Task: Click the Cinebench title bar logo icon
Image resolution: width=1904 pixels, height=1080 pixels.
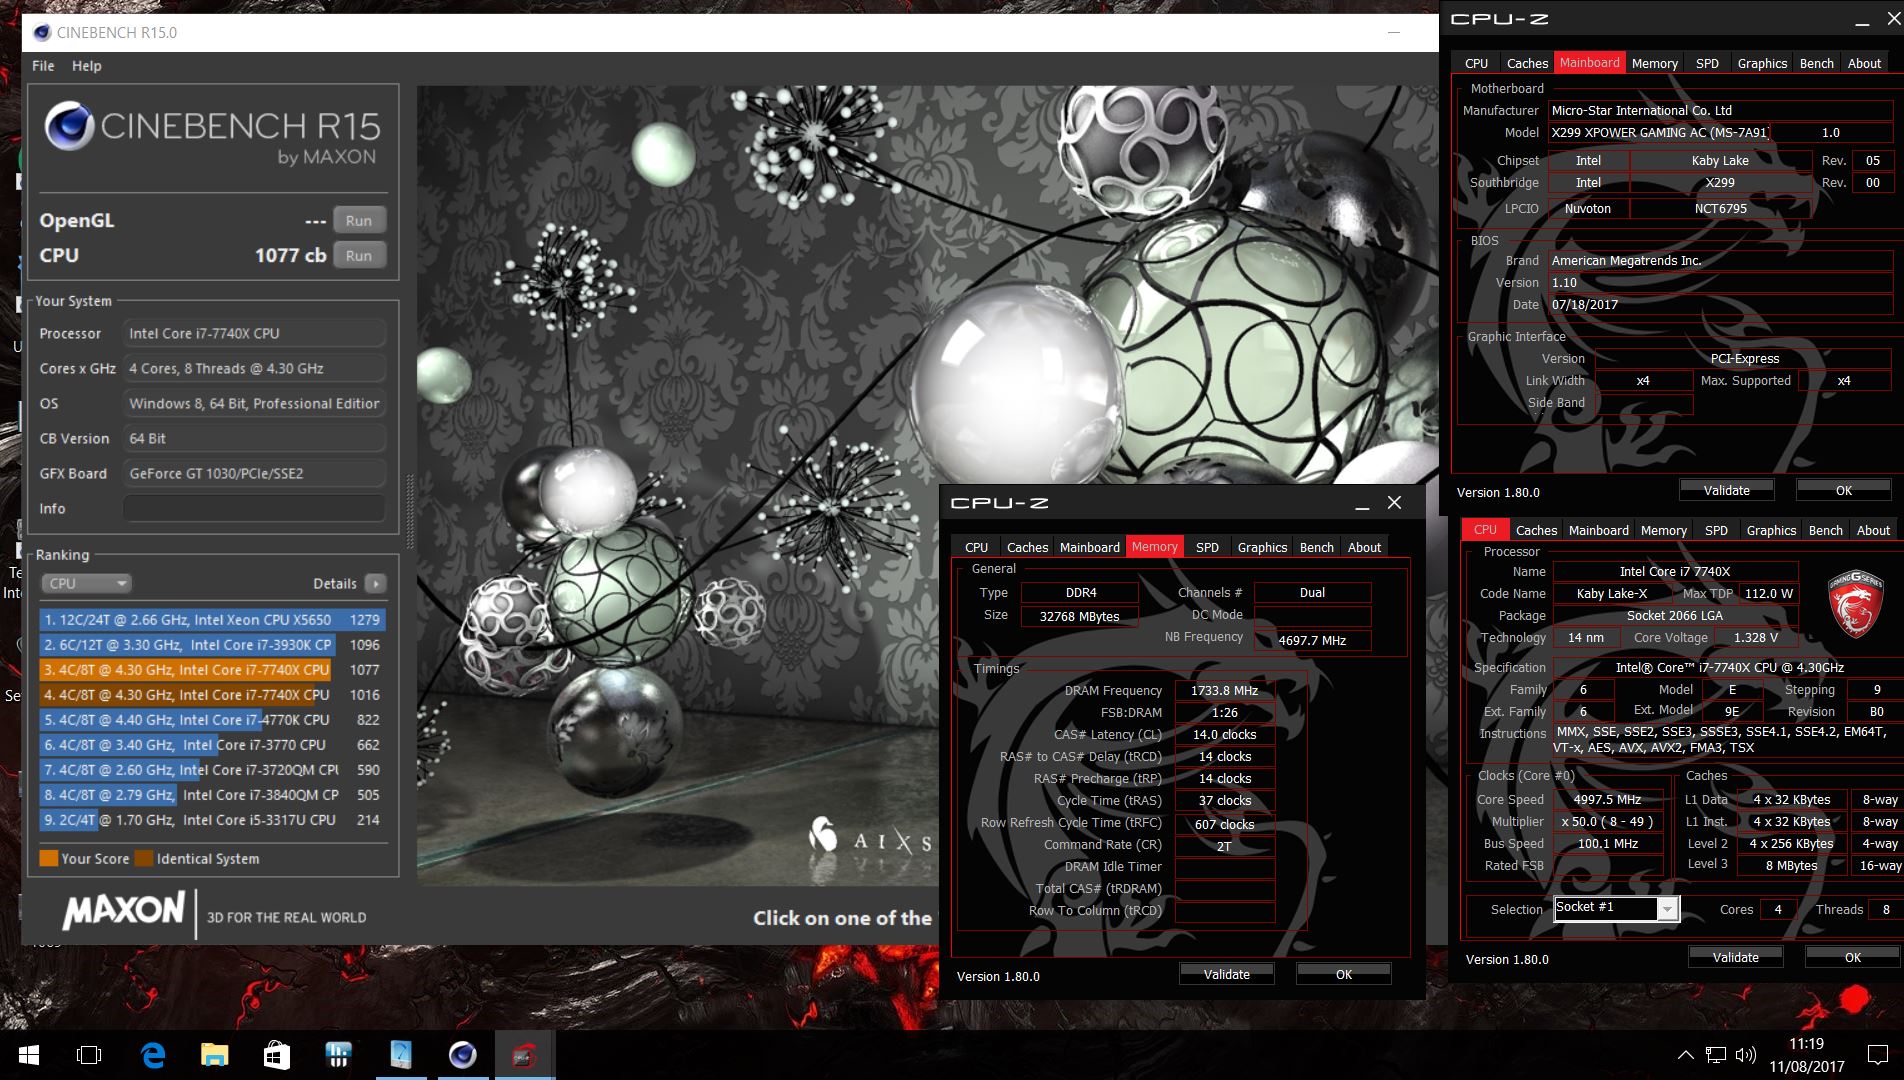Action: click(x=42, y=32)
